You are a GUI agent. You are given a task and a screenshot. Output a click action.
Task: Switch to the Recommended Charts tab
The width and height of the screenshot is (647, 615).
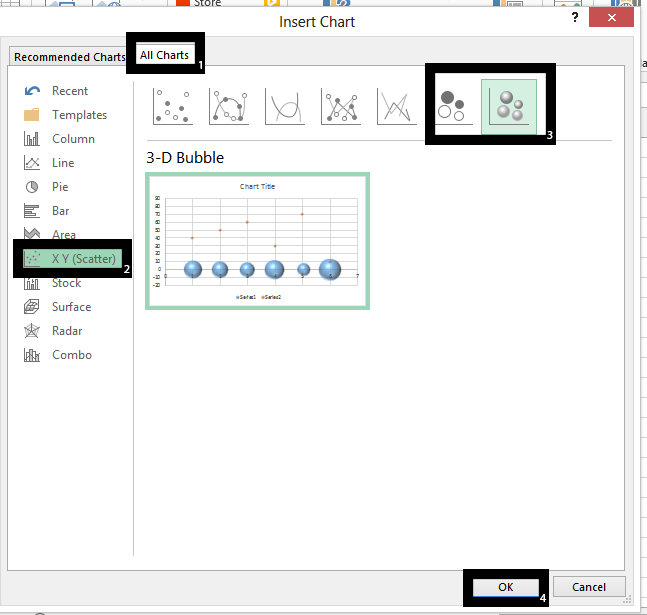click(x=69, y=57)
